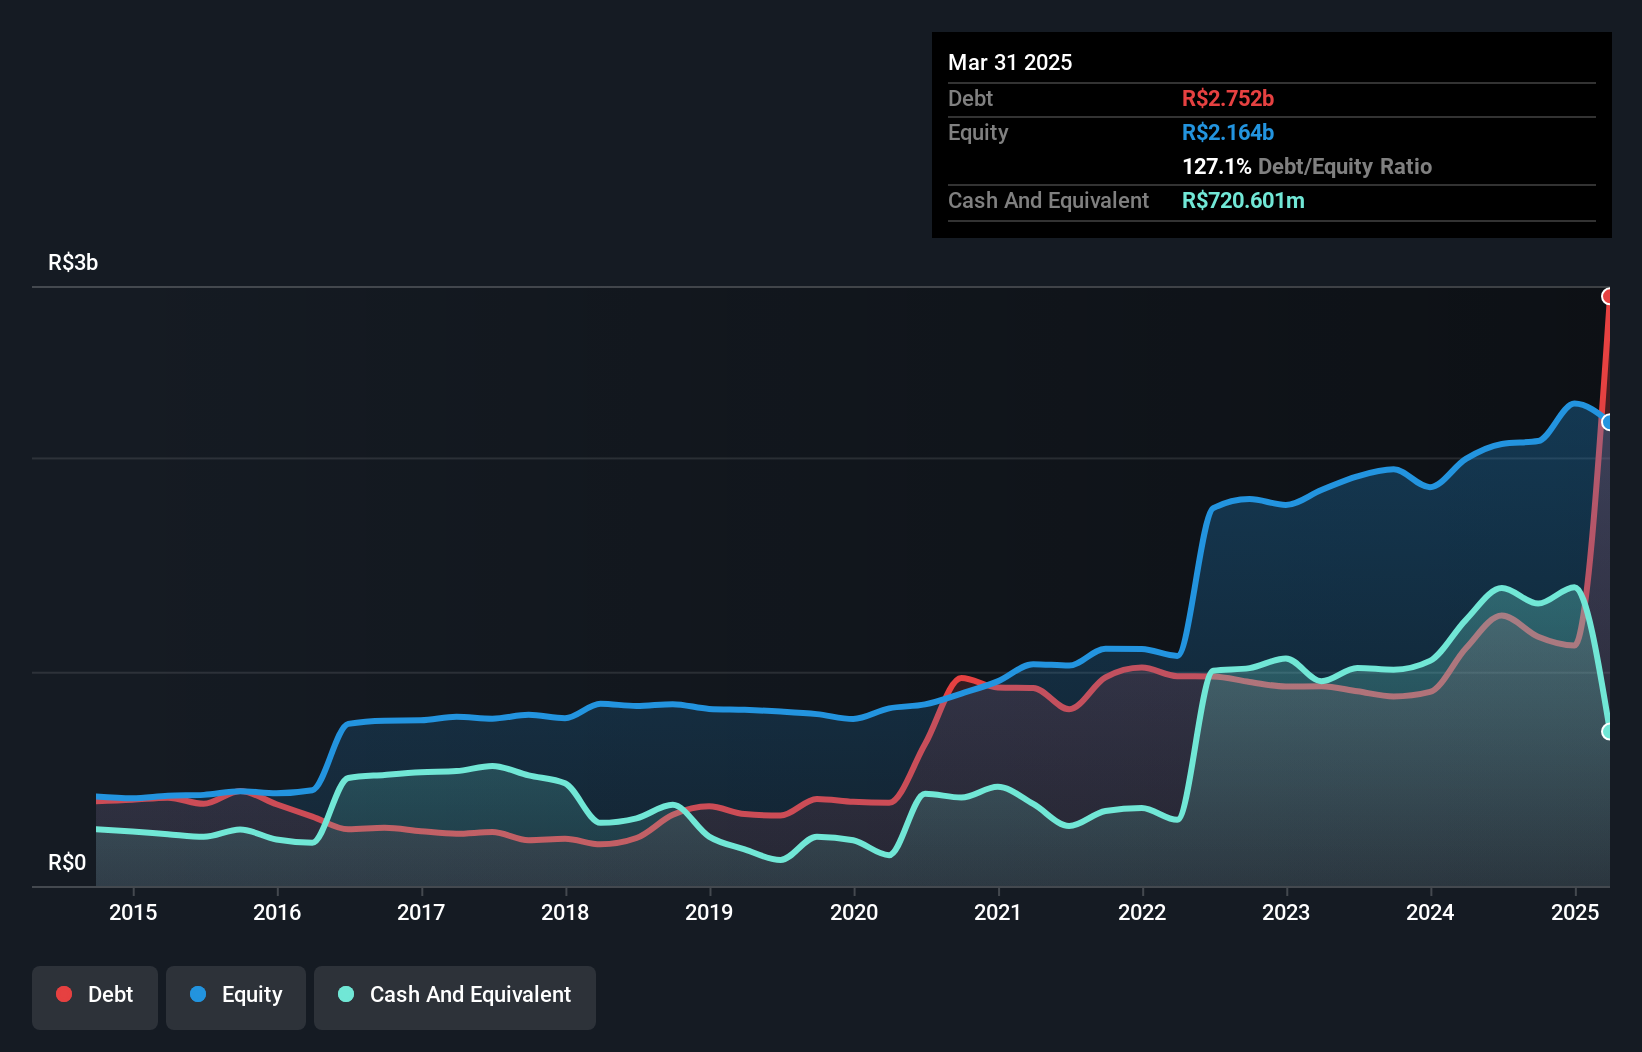The height and width of the screenshot is (1052, 1642).
Task: Click the Equity row label in tooltip
Action: [978, 132]
